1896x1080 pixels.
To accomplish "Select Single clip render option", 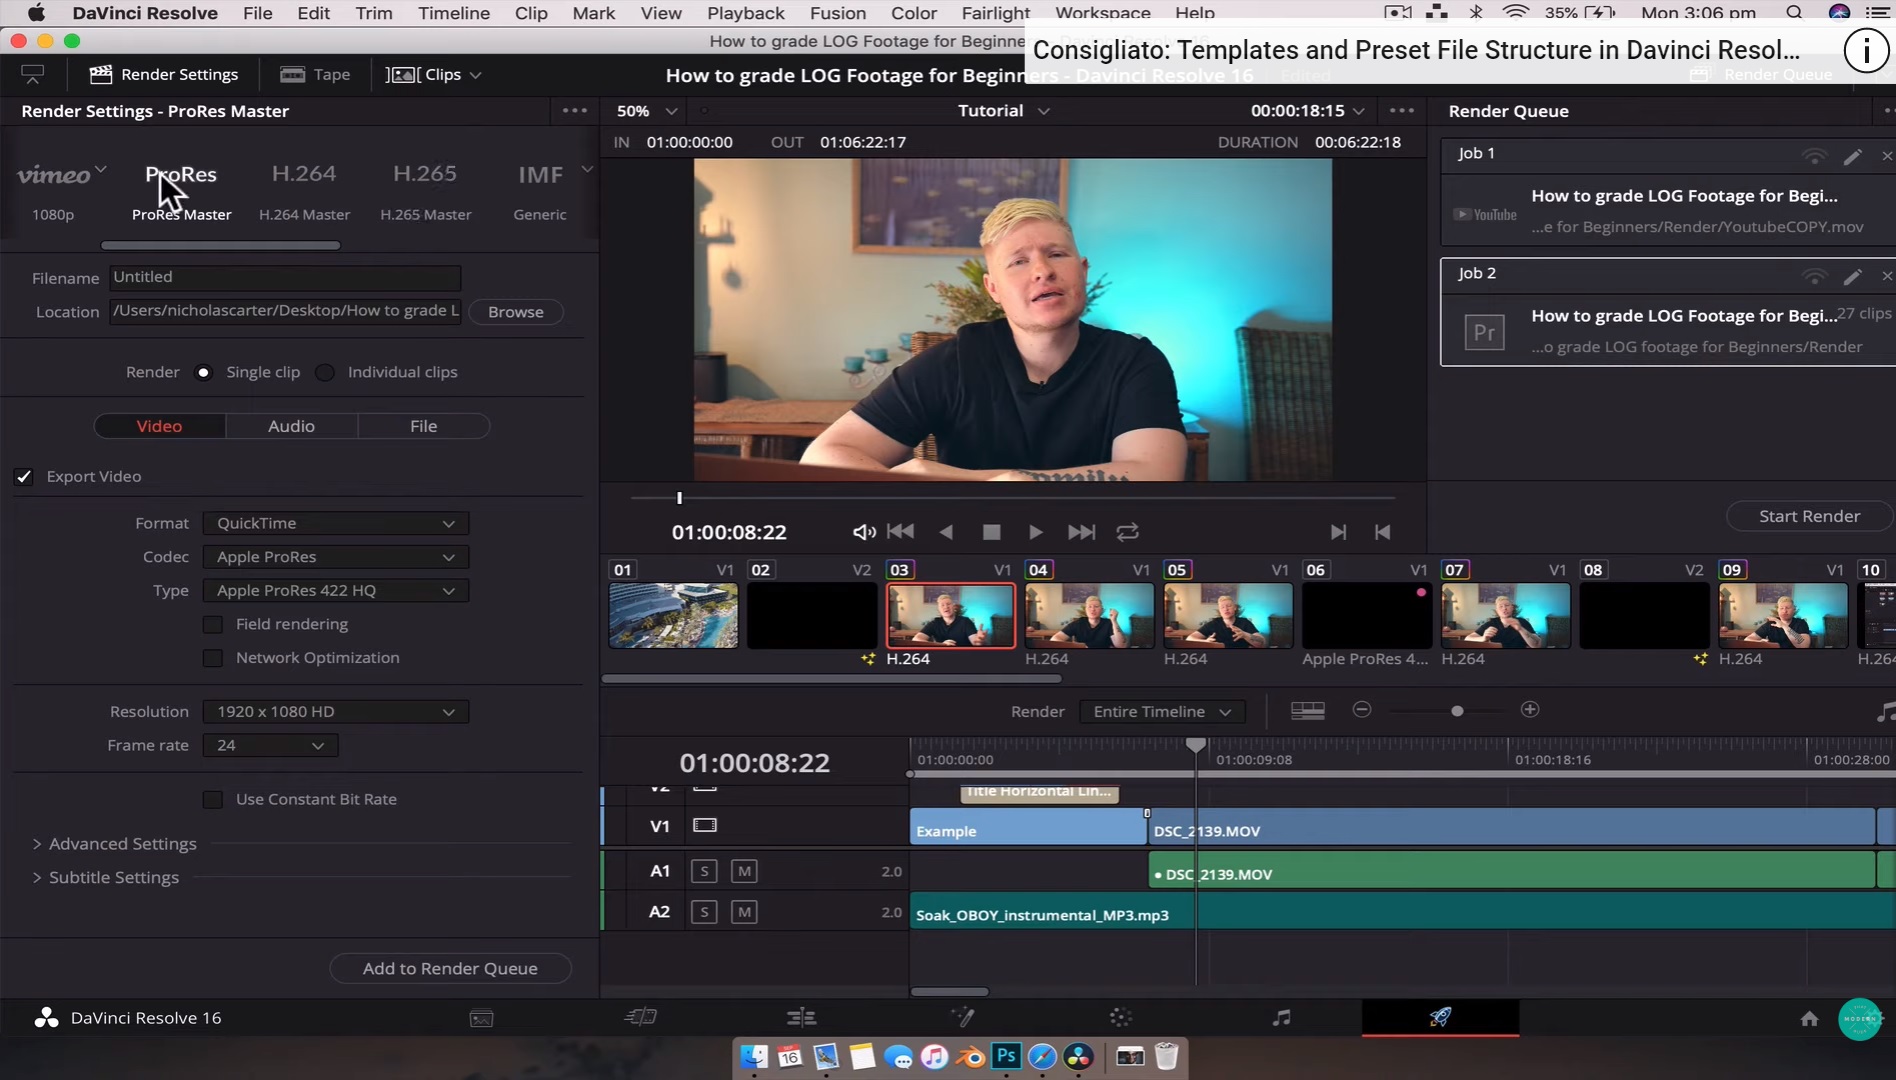I will coord(204,372).
